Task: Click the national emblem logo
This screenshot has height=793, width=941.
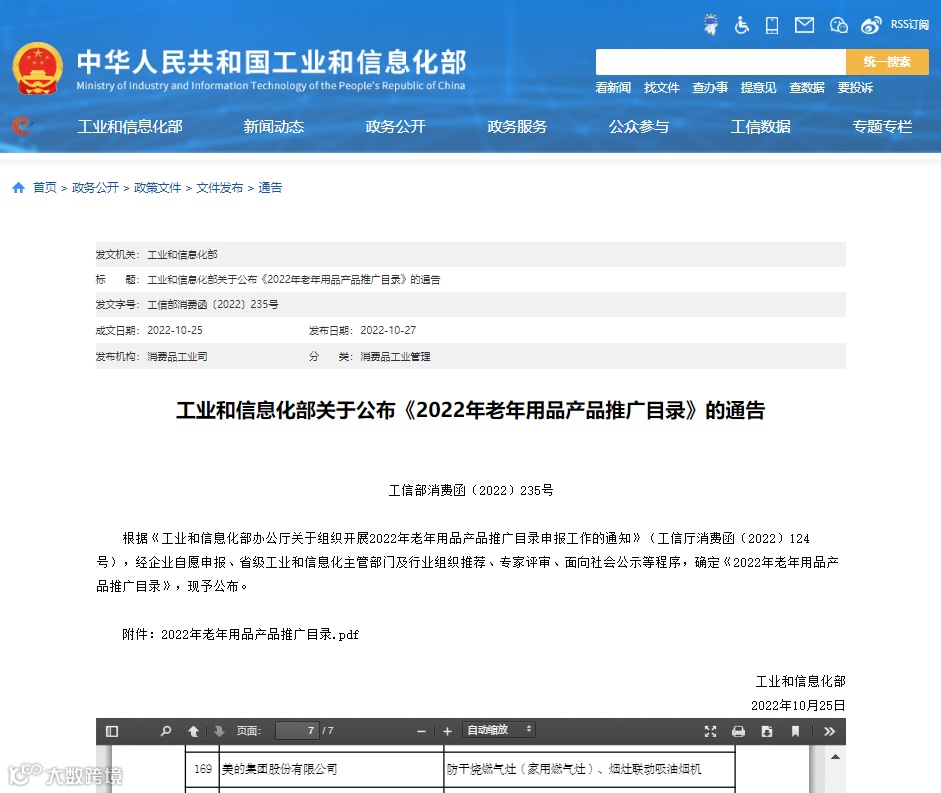Action: [38, 68]
